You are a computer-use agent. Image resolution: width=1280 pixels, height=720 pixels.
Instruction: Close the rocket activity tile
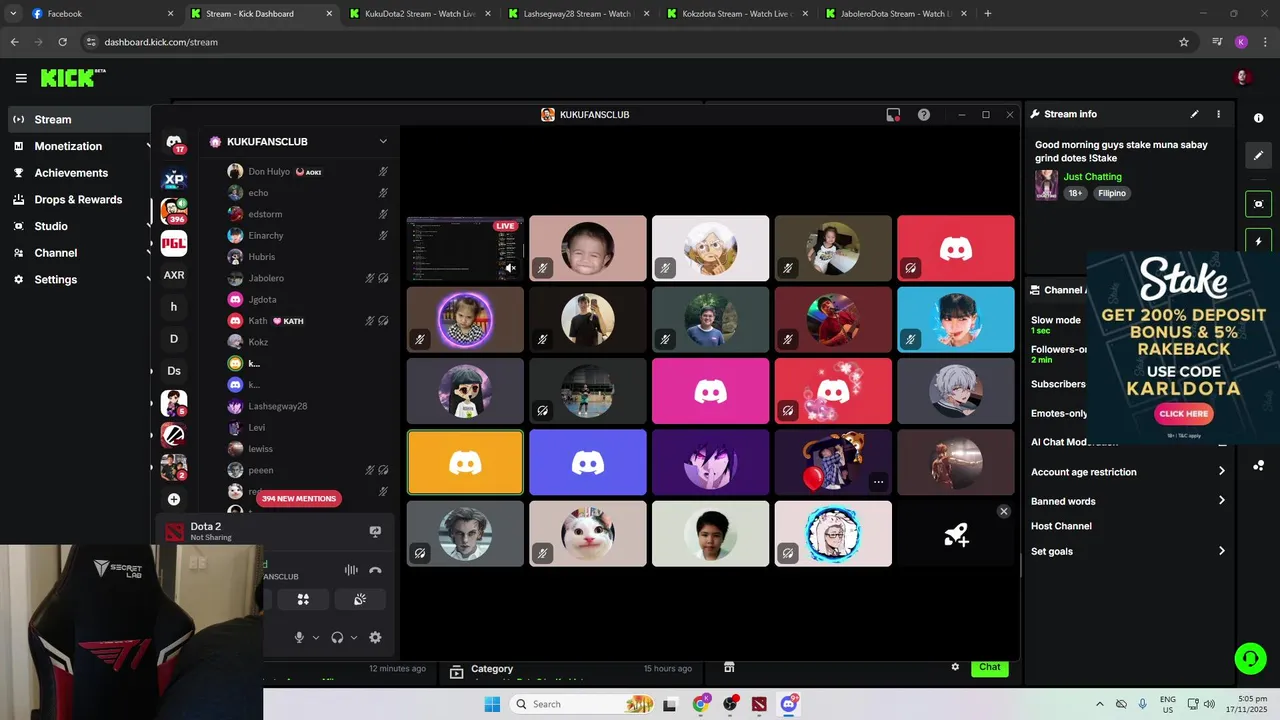click(1004, 511)
